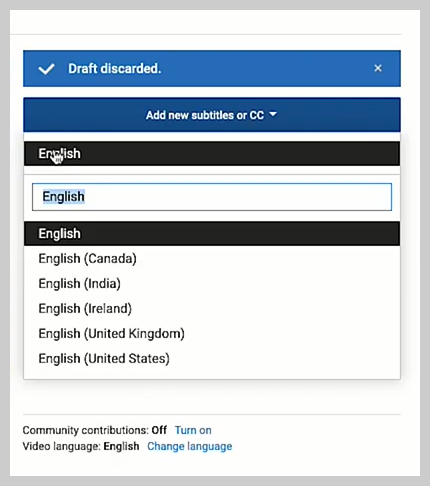The image size is (430, 486).
Task: Click the Community contributions Off status
Action: click(x=159, y=430)
